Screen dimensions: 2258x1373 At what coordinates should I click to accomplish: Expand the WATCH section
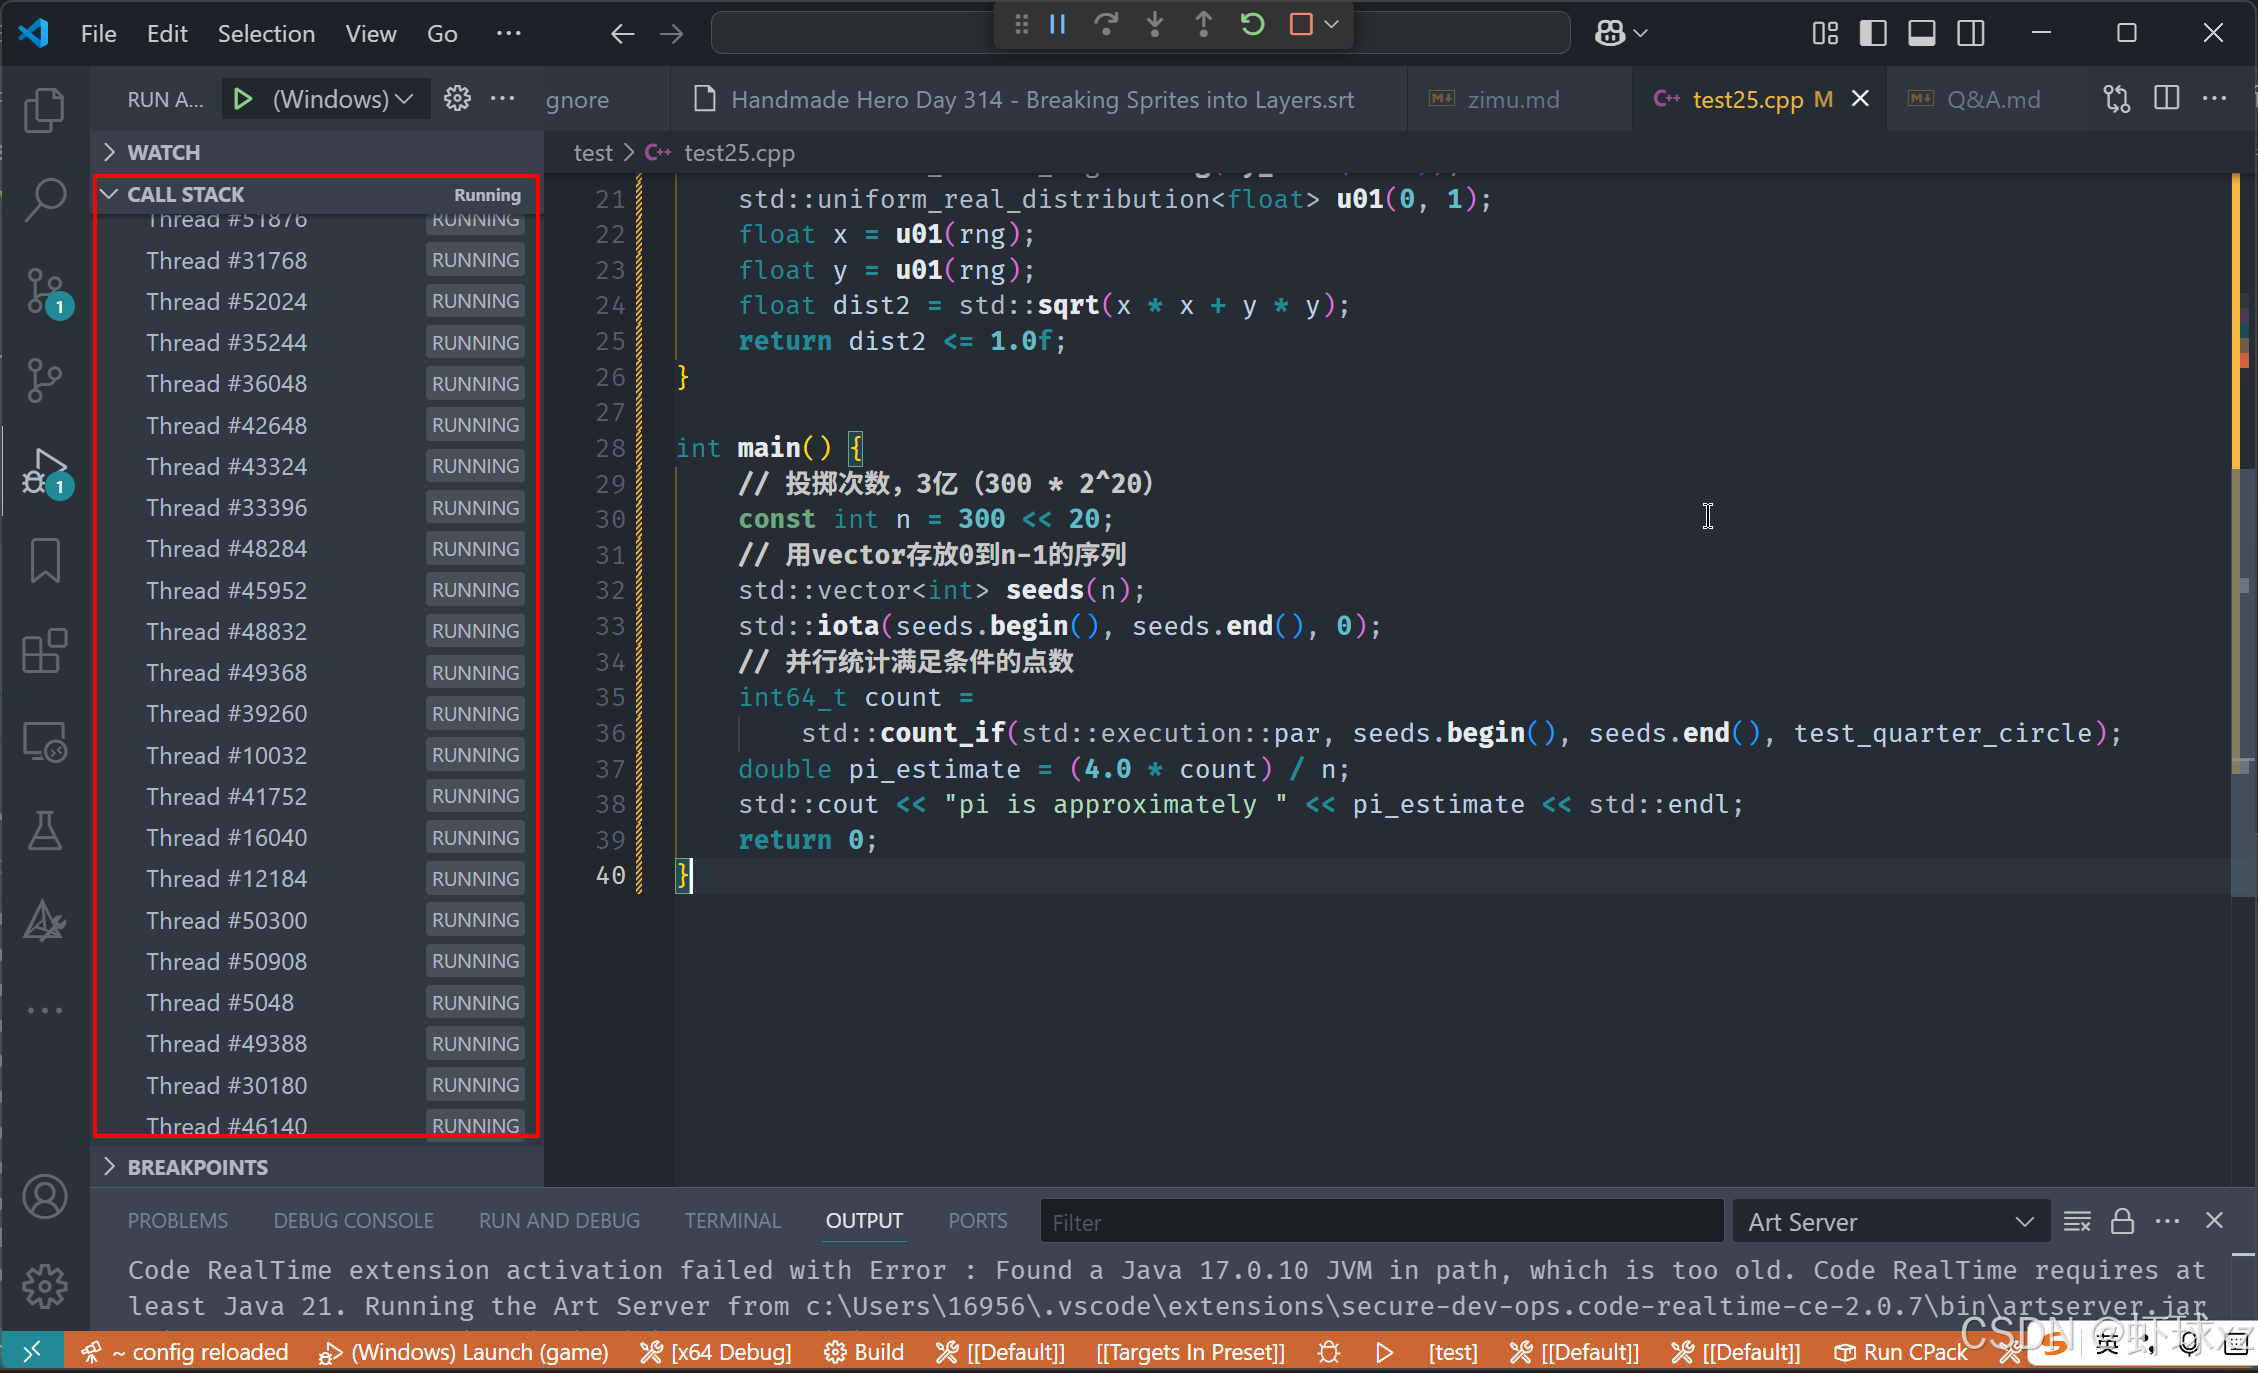(164, 152)
